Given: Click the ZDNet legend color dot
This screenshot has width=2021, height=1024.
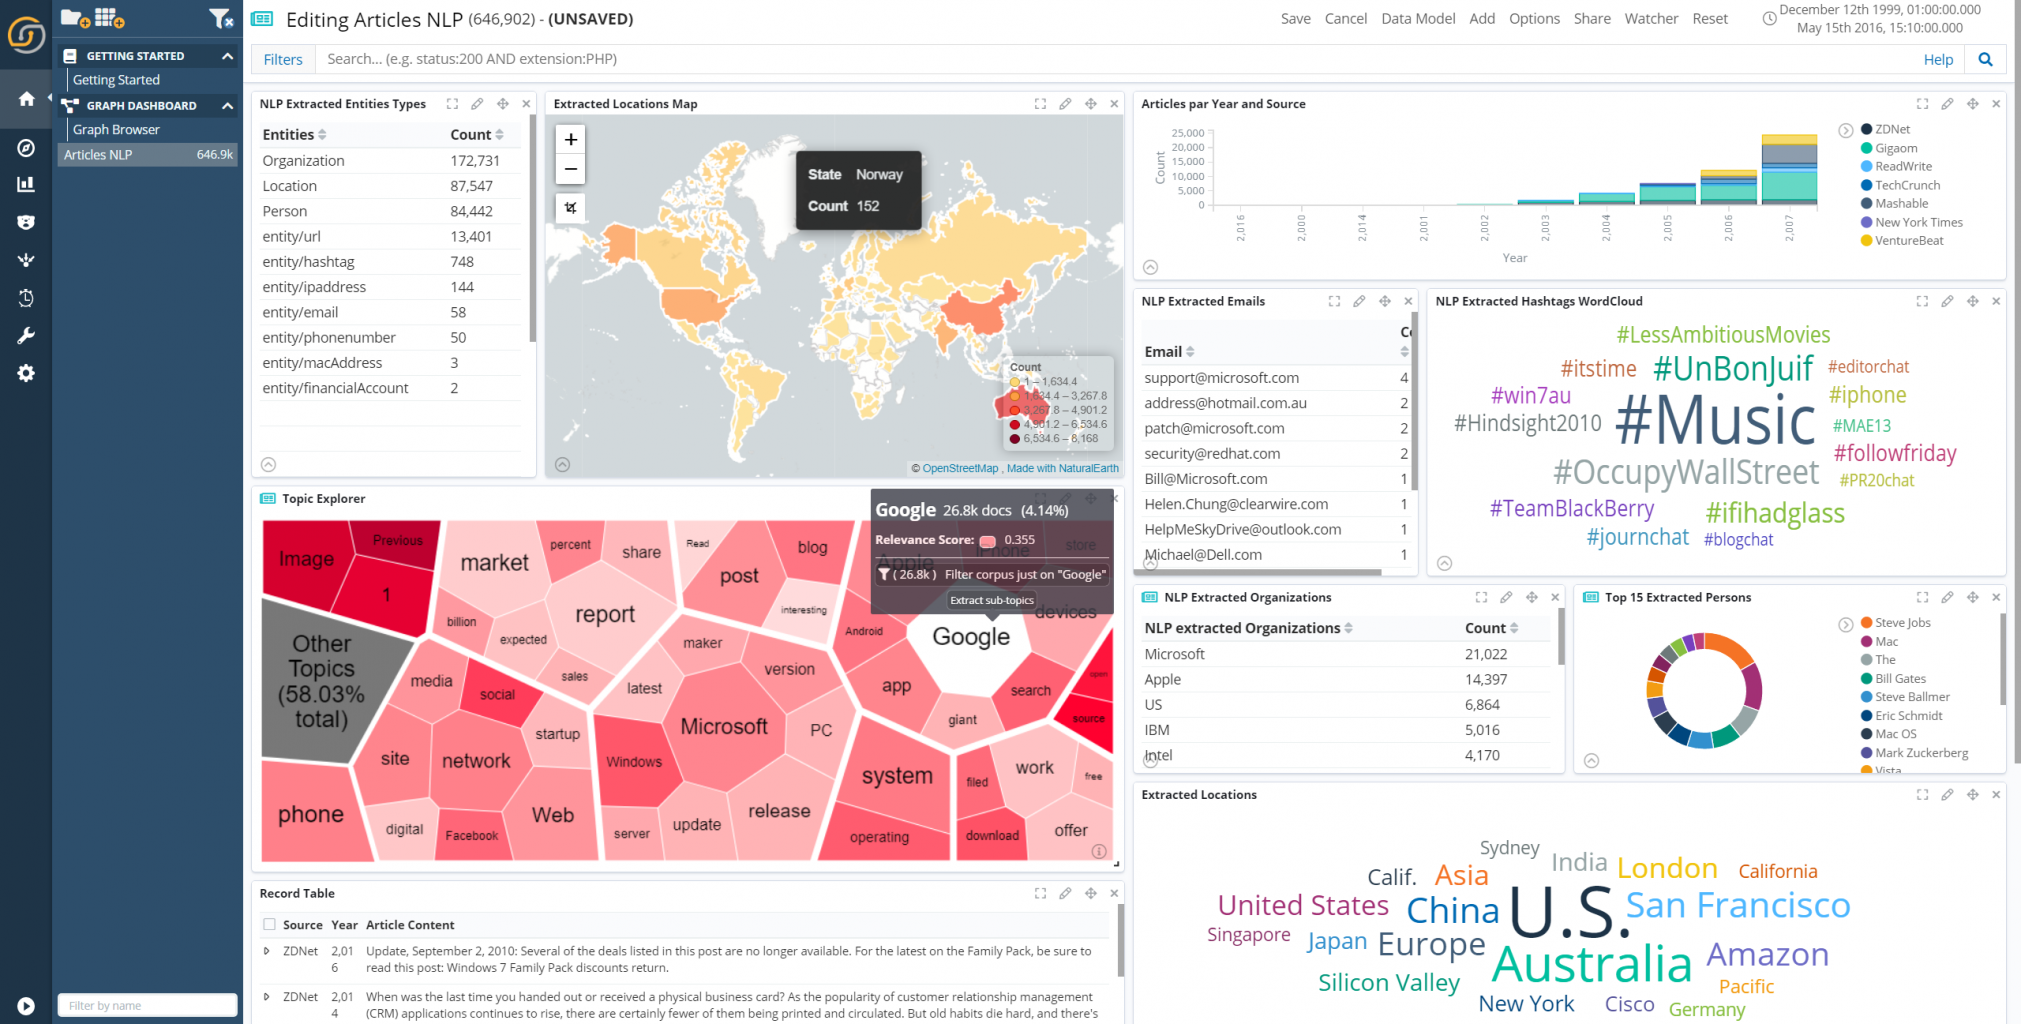Looking at the screenshot, I should 1866,130.
